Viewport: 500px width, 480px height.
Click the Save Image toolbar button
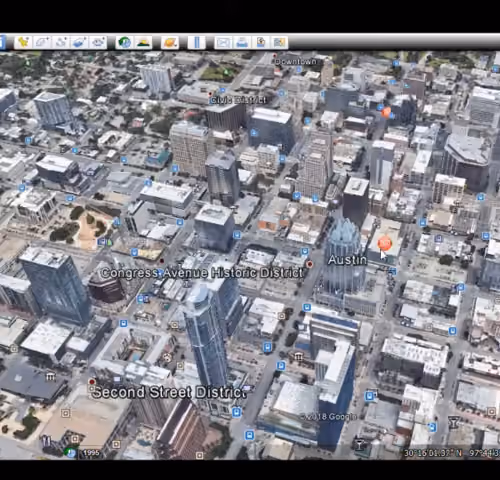tap(261, 42)
